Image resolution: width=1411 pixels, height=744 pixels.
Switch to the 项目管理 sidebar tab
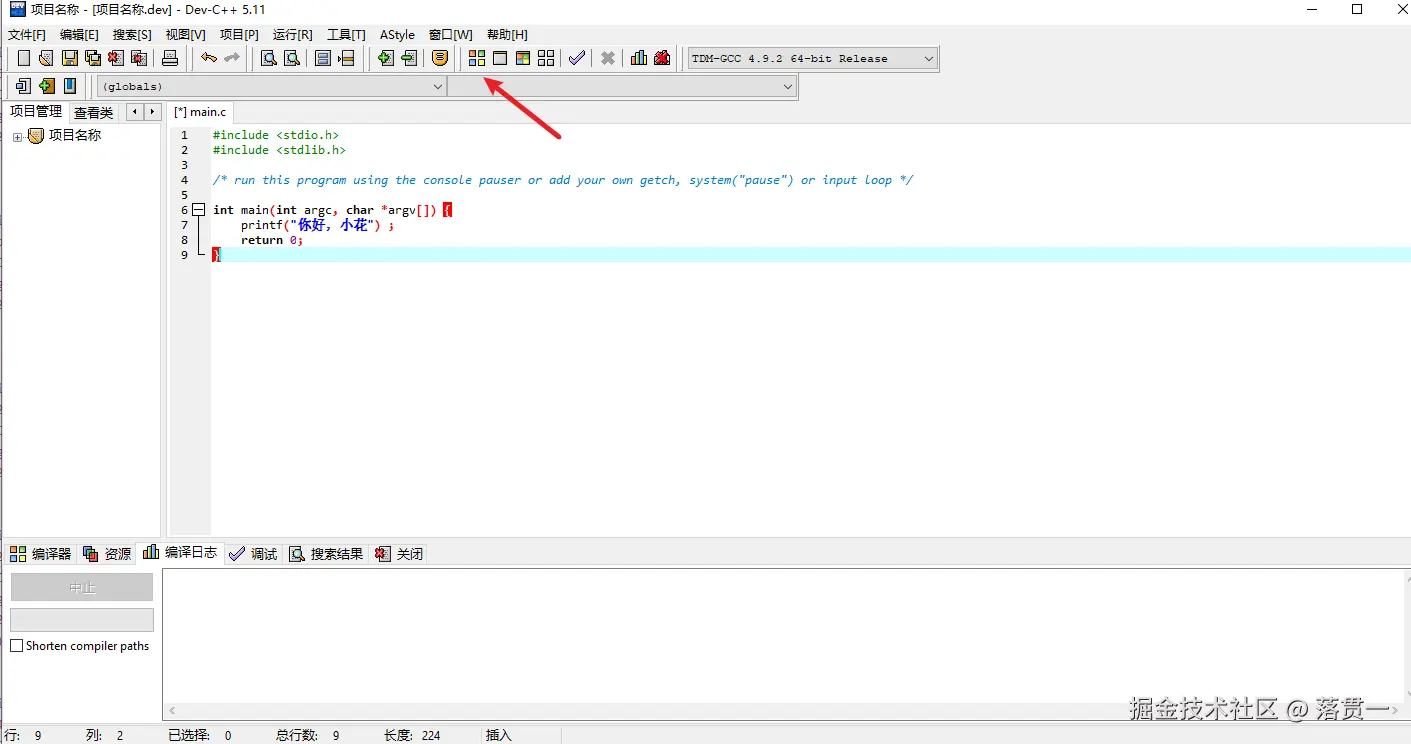tap(36, 112)
